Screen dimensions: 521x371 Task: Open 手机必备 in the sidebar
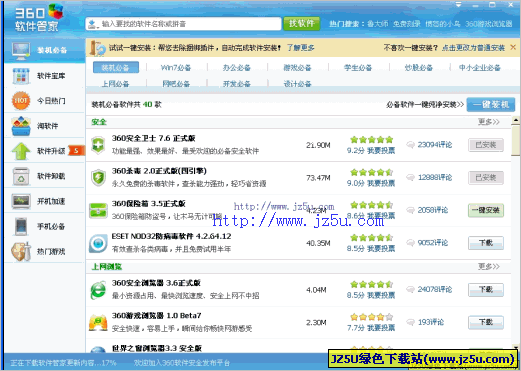(44, 226)
